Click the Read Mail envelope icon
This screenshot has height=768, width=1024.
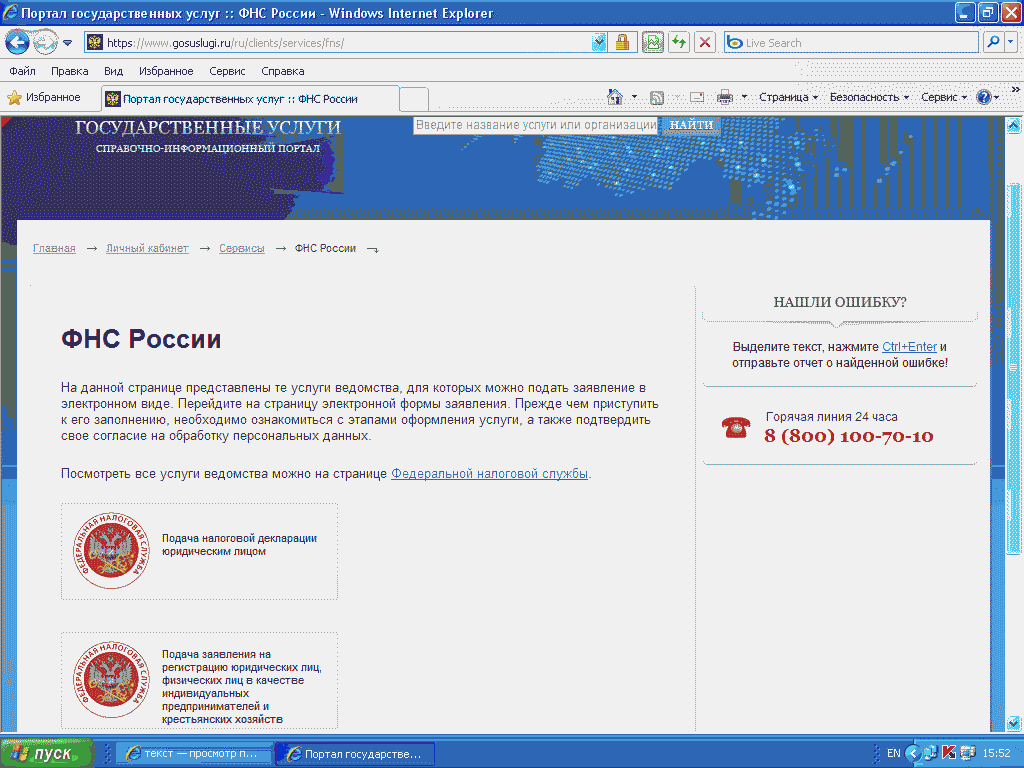click(x=696, y=97)
